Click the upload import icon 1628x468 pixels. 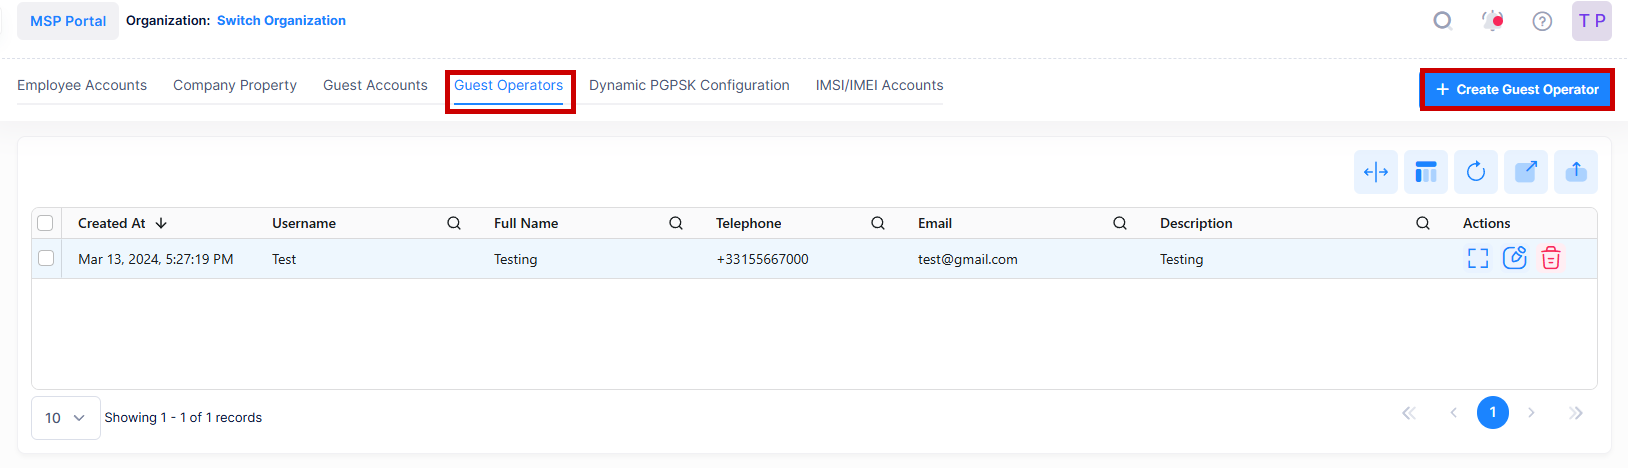coord(1576,172)
